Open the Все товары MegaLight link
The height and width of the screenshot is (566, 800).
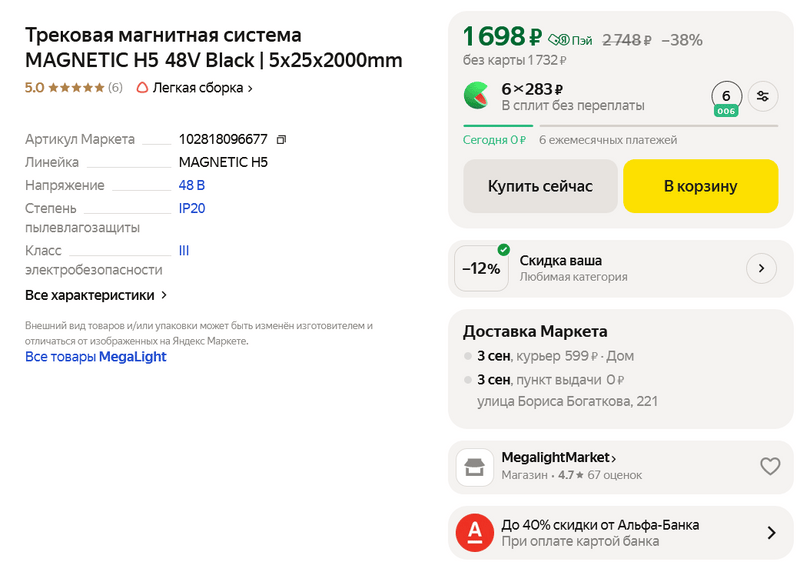click(96, 357)
